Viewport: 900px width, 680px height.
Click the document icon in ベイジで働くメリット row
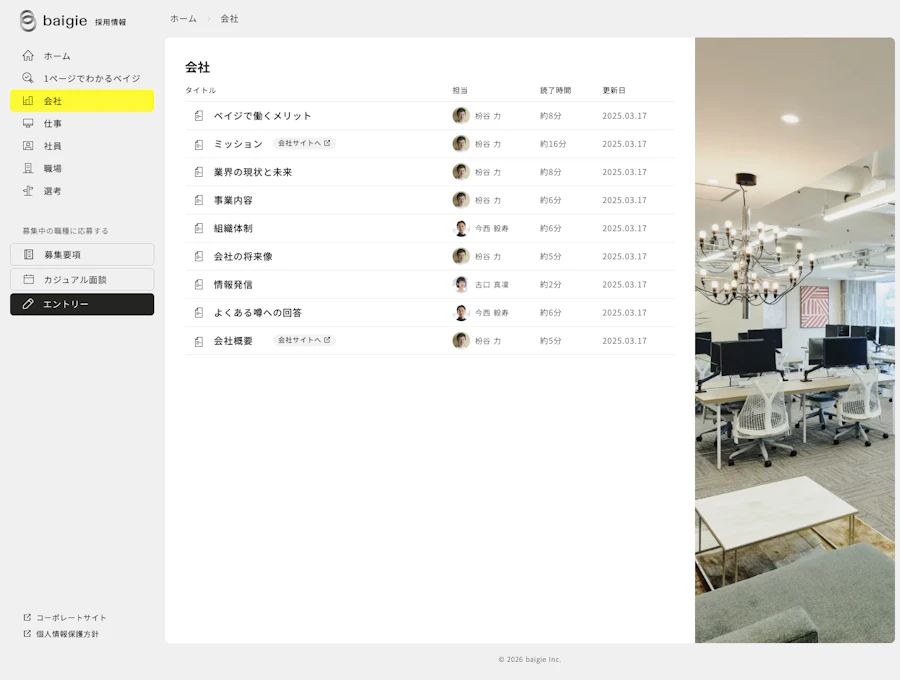point(199,116)
